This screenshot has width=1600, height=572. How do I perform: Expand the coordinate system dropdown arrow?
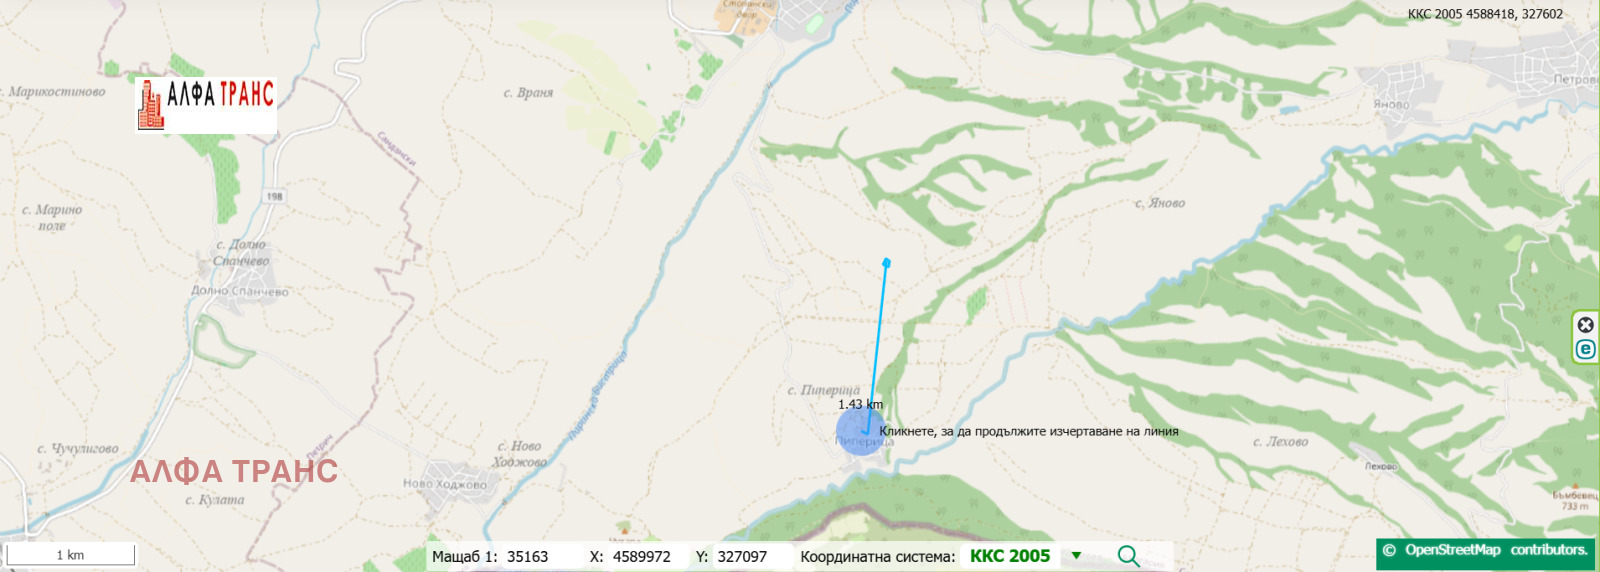pyautogui.click(x=1076, y=556)
